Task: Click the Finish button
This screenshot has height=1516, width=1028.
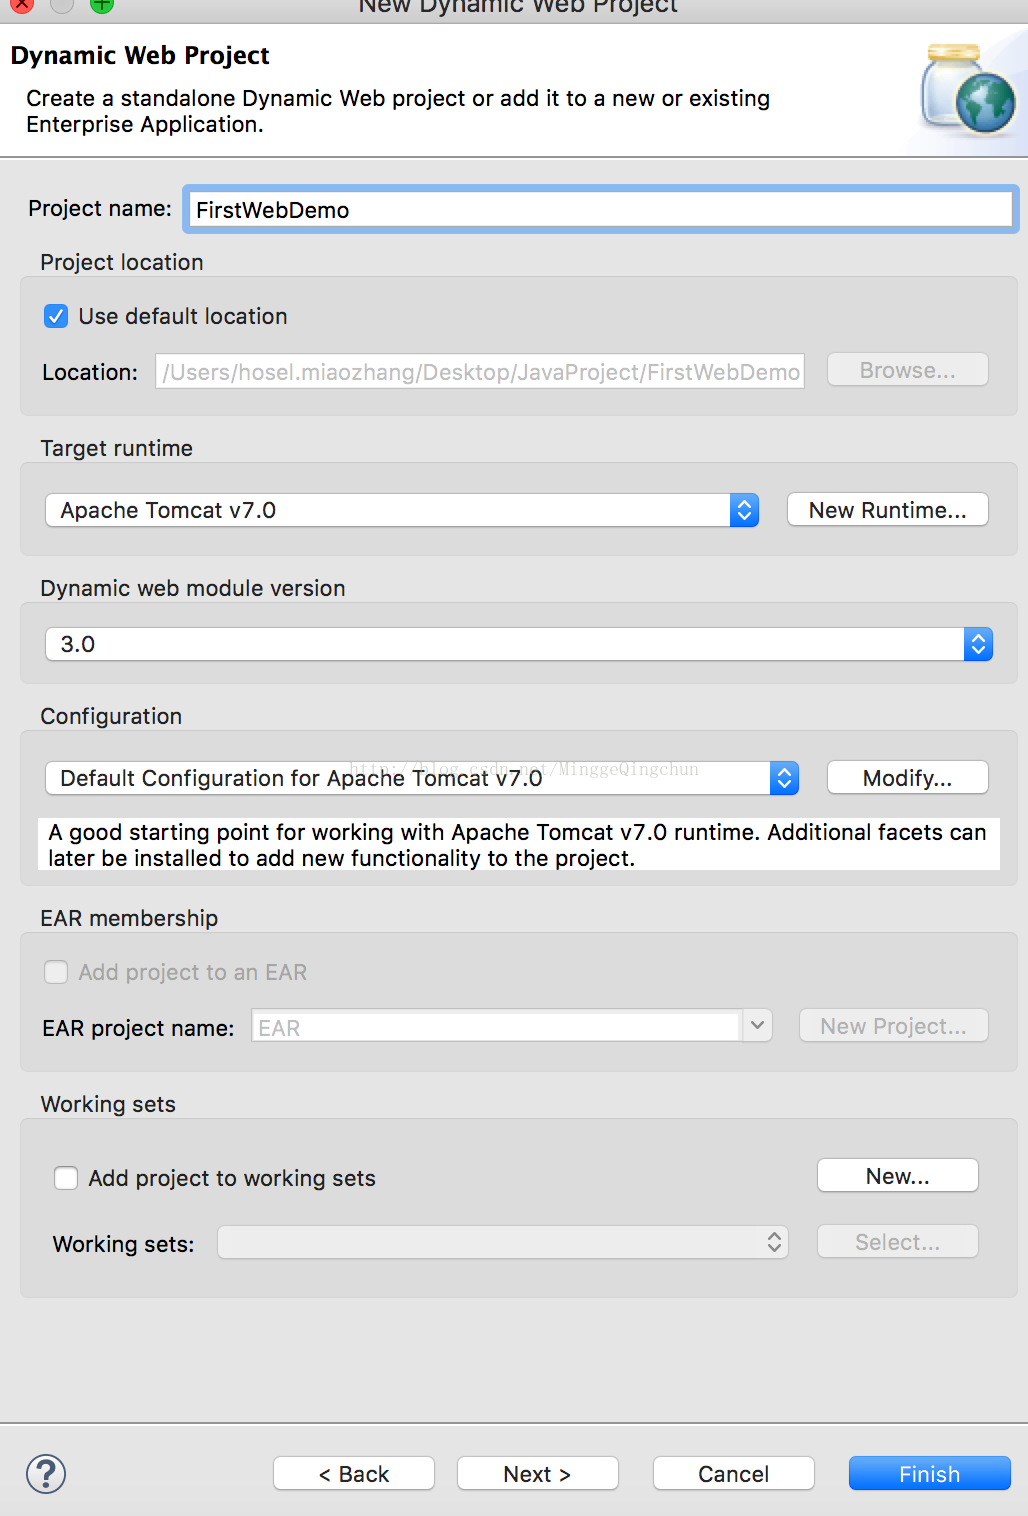Action: click(x=930, y=1474)
